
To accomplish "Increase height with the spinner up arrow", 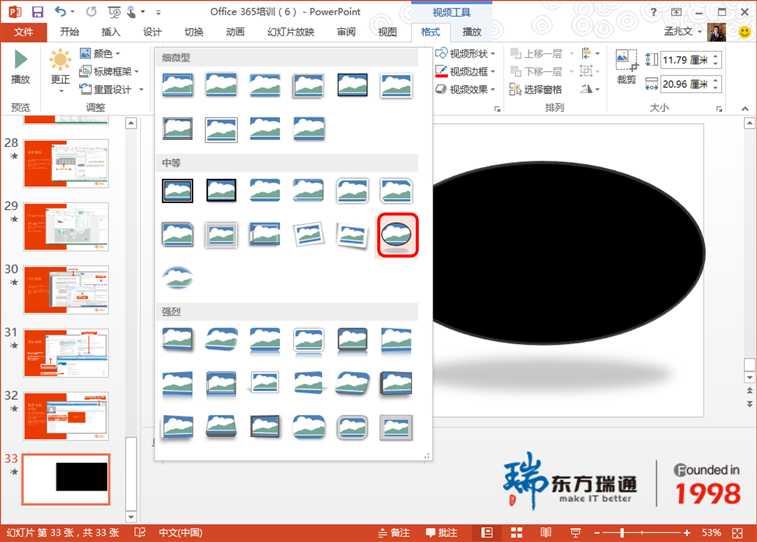I will [x=716, y=56].
